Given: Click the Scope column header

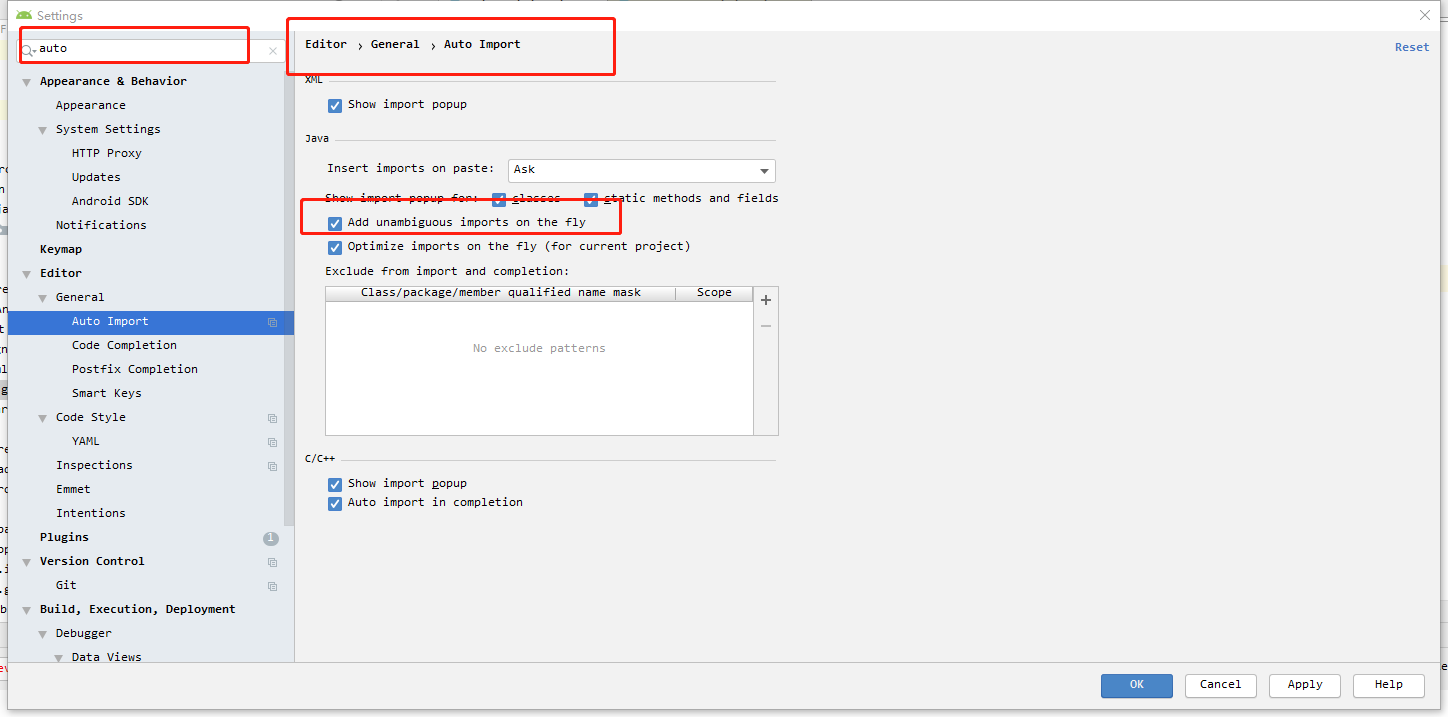Looking at the screenshot, I should (714, 293).
